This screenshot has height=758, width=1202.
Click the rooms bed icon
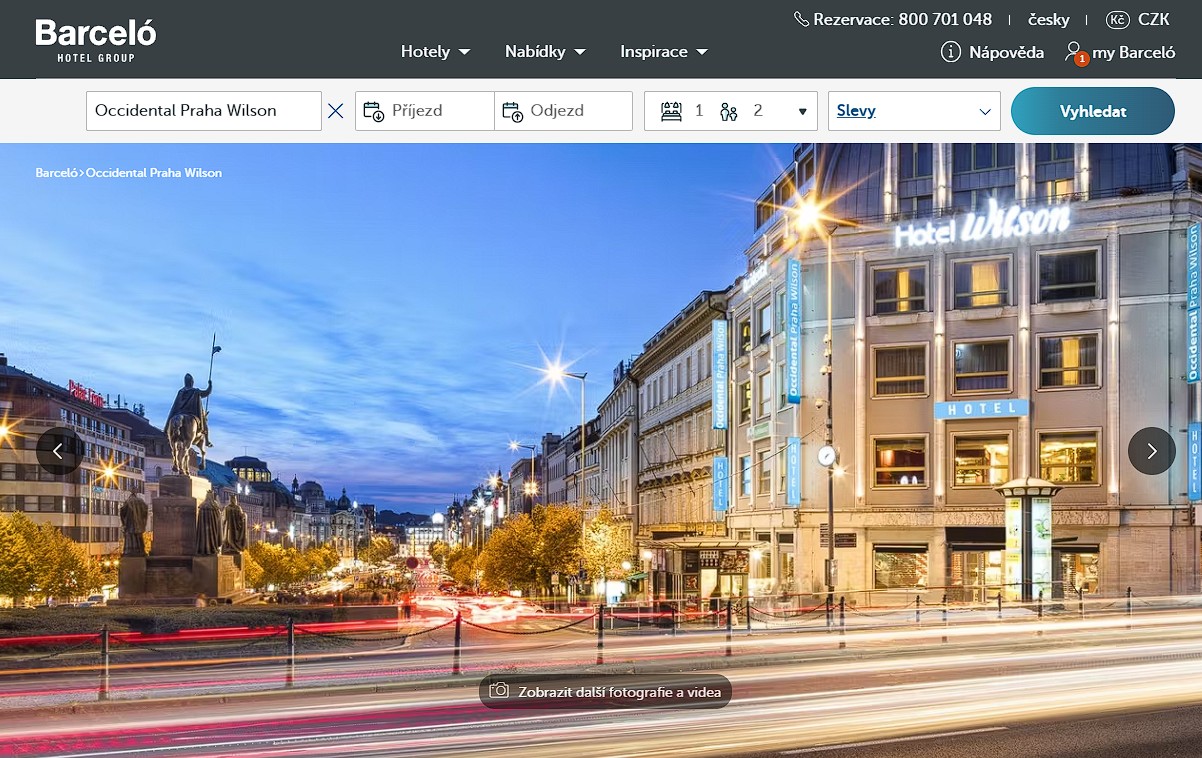pos(671,111)
